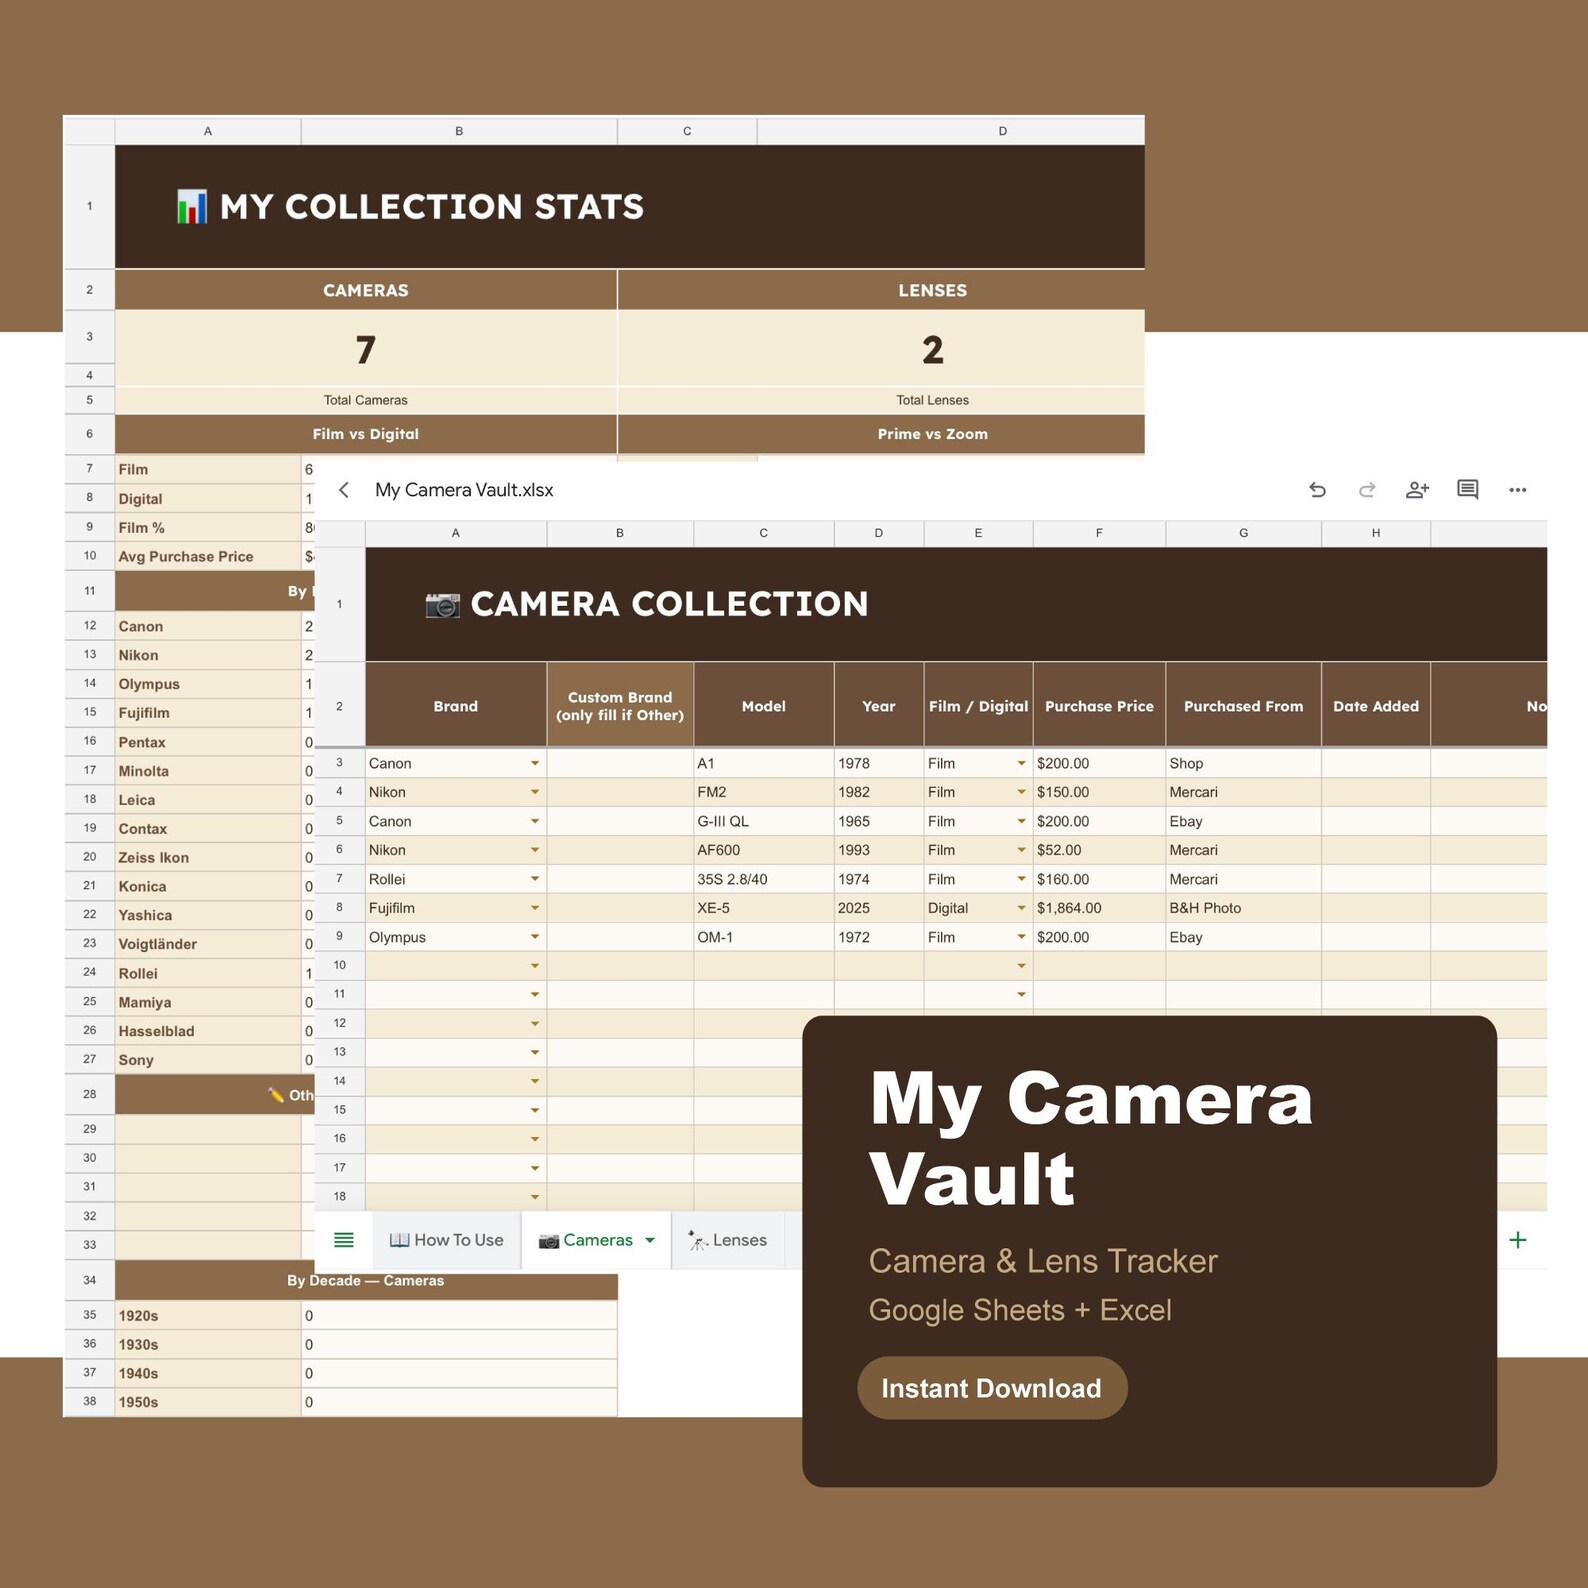This screenshot has width=1588, height=1588.
Task: Open Brand dropdown in the Rollei row
Action: coord(535,879)
